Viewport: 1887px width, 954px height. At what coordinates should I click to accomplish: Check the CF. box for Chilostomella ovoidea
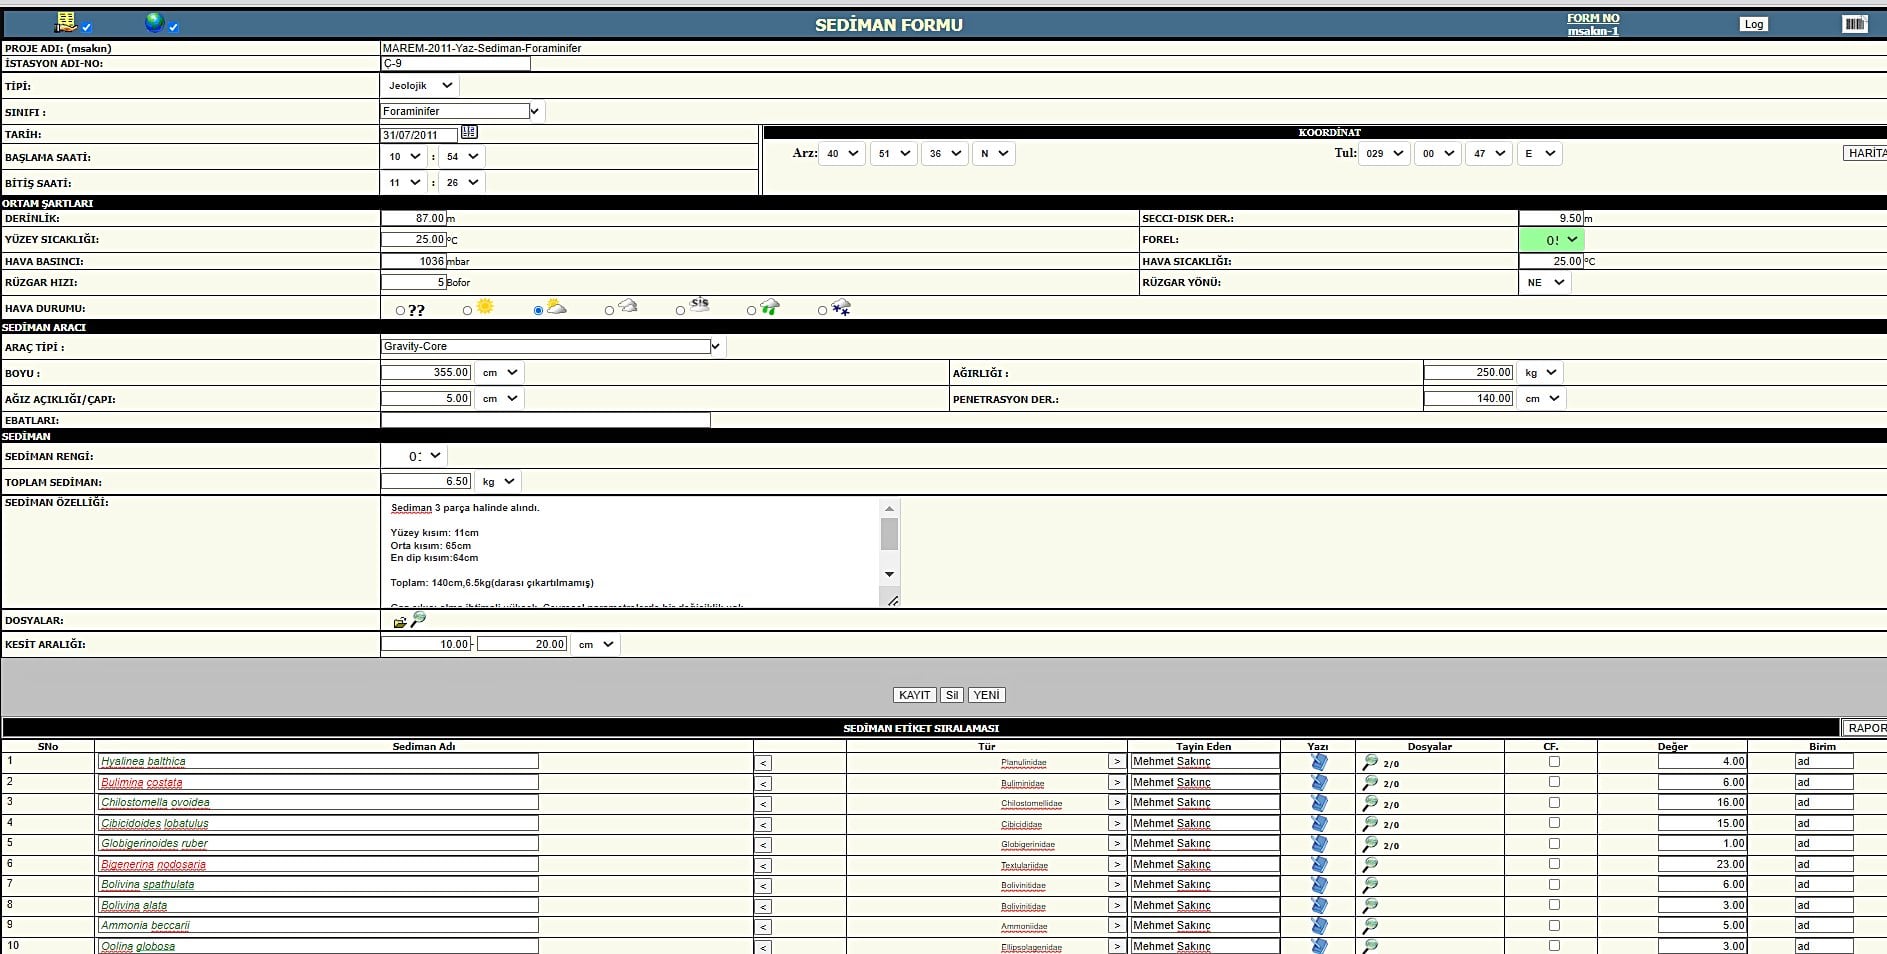[1554, 802]
